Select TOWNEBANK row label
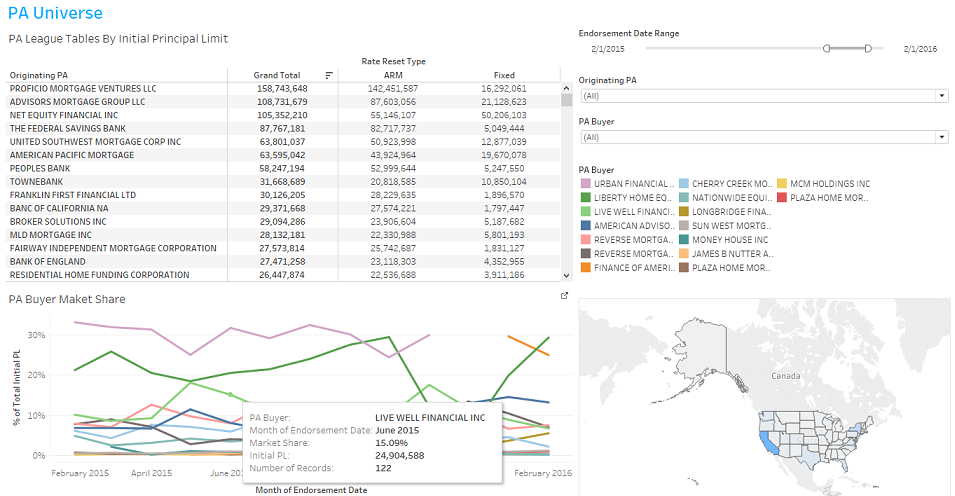The width and height of the screenshot is (955, 496). coord(36,182)
